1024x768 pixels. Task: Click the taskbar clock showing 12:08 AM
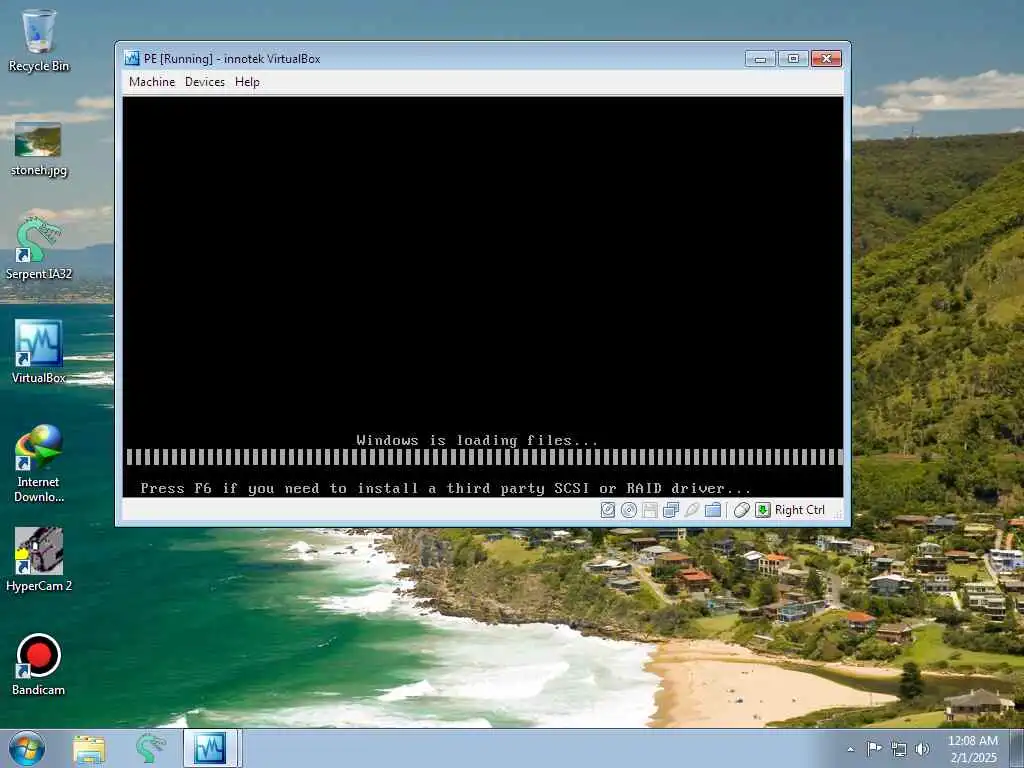[x=972, y=749]
